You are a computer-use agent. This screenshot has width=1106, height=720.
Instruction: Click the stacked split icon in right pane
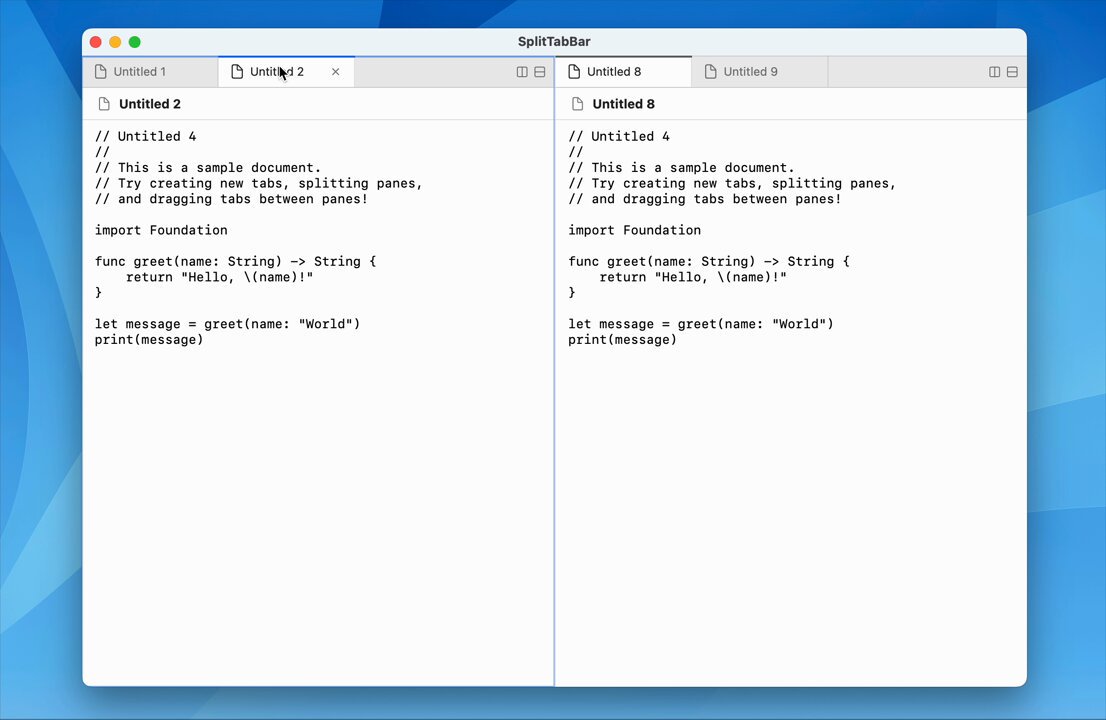click(x=1012, y=72)
